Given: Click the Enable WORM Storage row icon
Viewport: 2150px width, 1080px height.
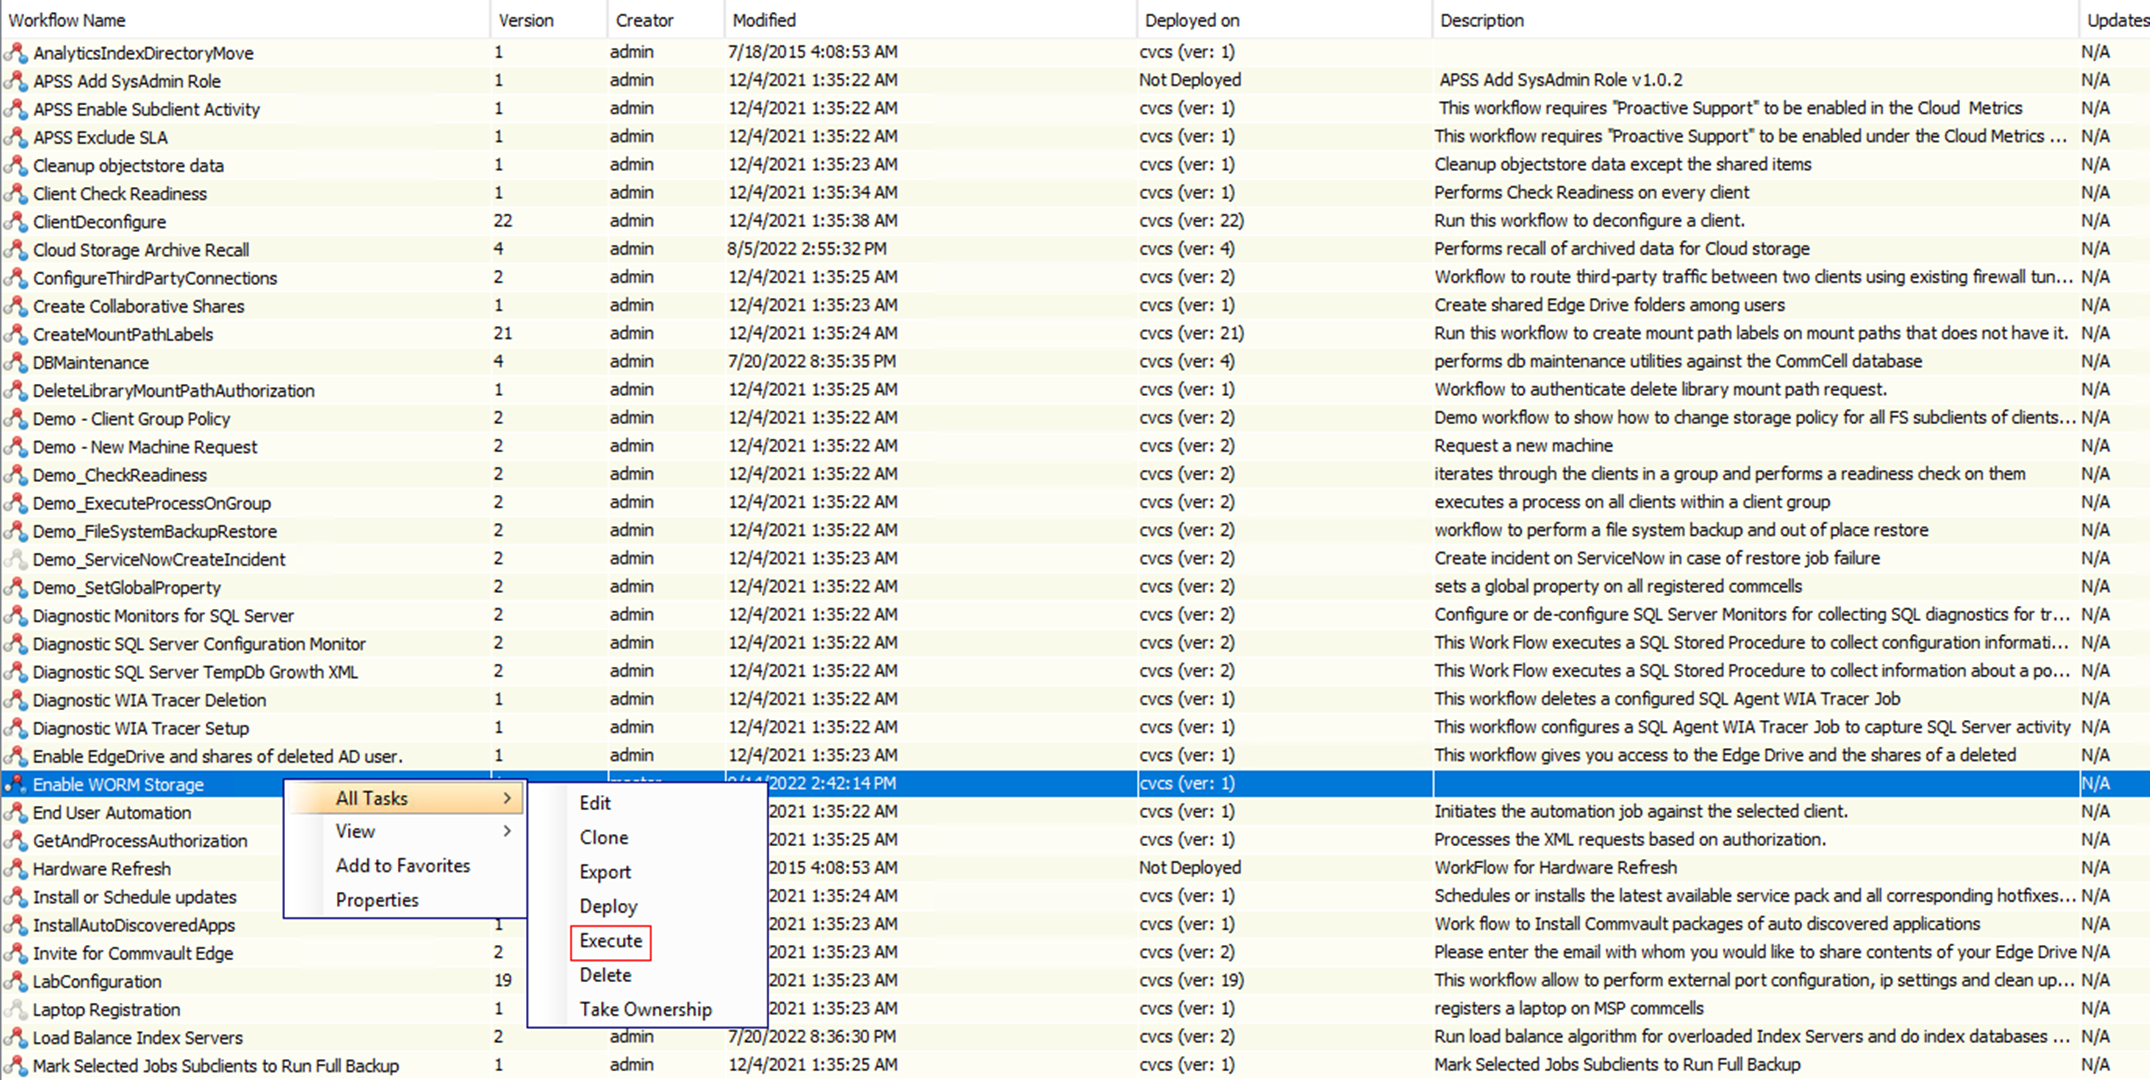Looking at the screenshot, I should pyautogui.click(x=16, y=785).
